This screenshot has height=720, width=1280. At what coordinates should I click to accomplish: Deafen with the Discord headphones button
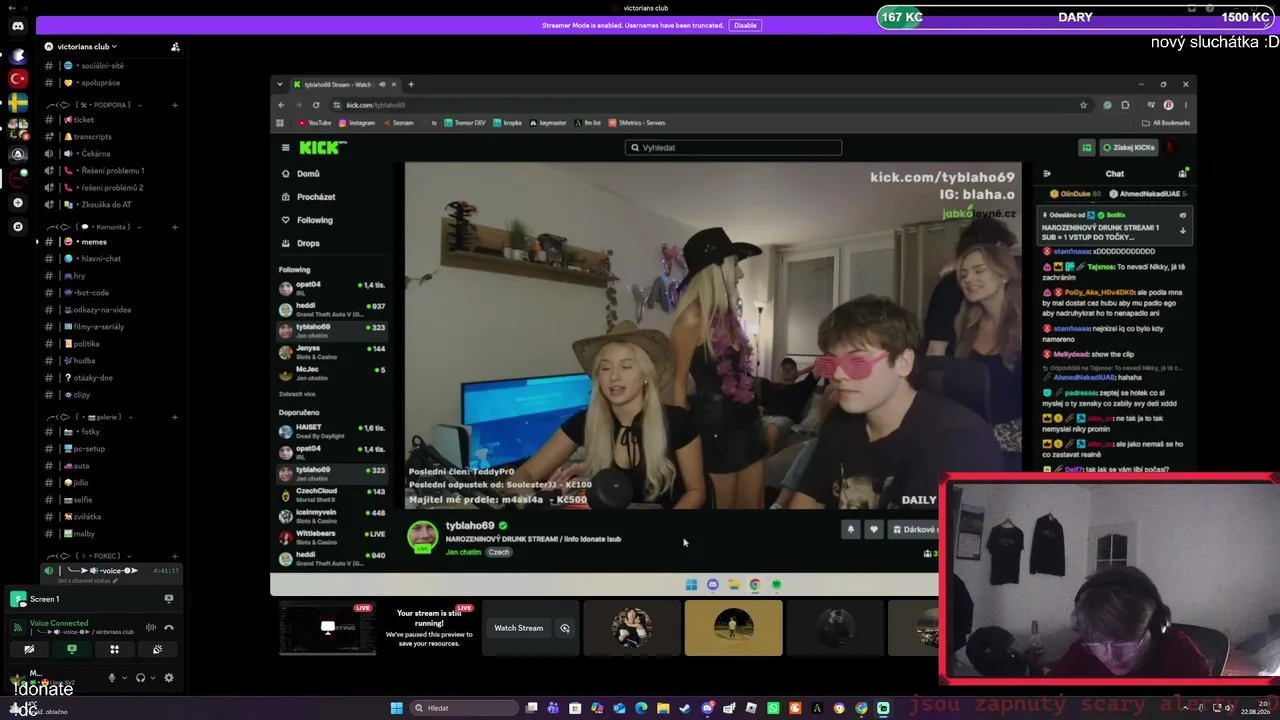[140, 678]
